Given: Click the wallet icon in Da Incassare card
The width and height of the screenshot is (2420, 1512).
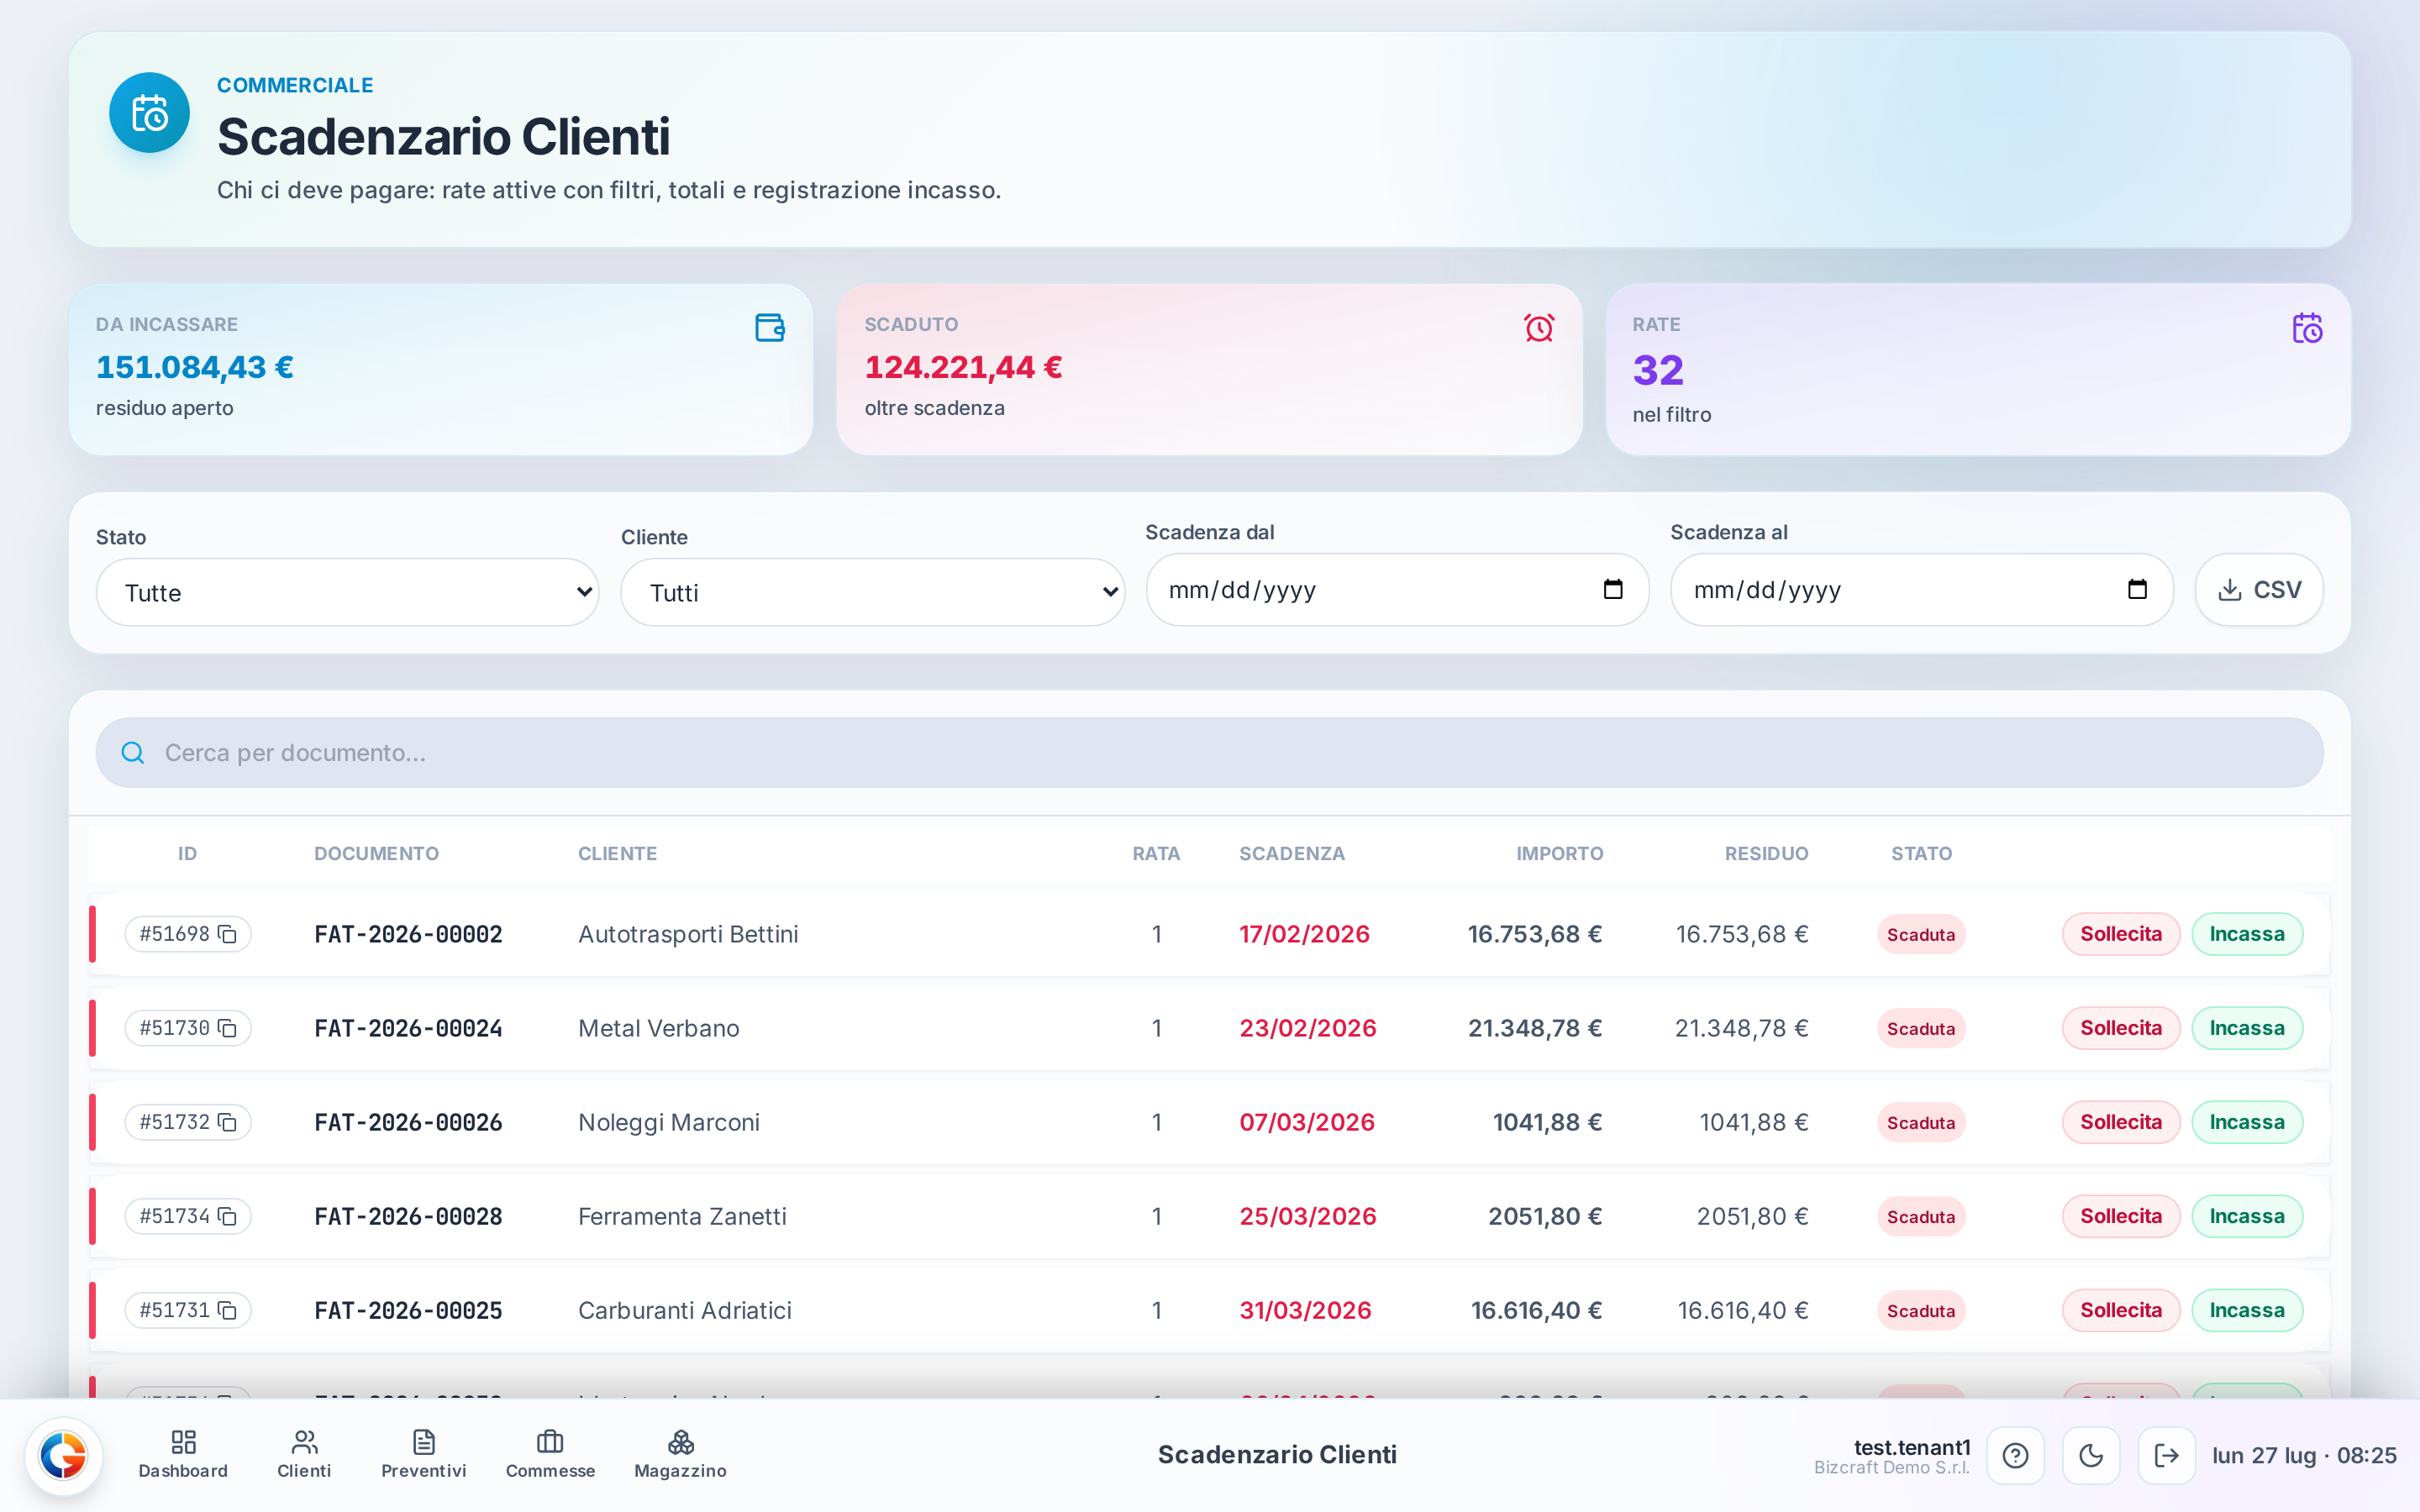Looking at the screenshot, I should tap(770, 328).
